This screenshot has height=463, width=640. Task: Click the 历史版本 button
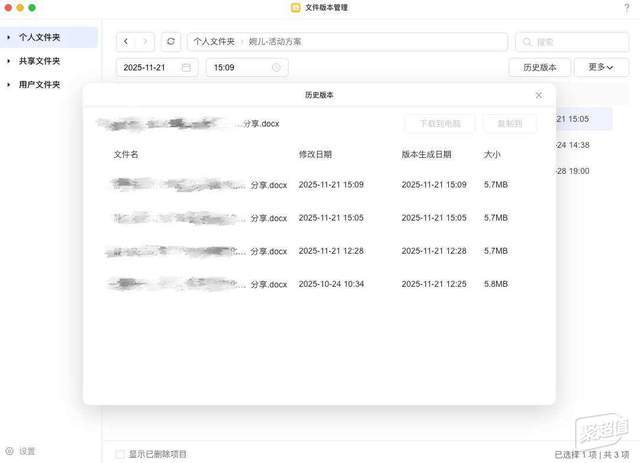[539, 68]
